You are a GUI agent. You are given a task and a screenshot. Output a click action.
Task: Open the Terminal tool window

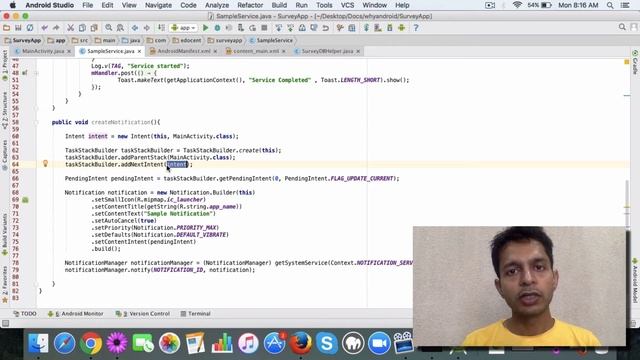pos(196,313)
